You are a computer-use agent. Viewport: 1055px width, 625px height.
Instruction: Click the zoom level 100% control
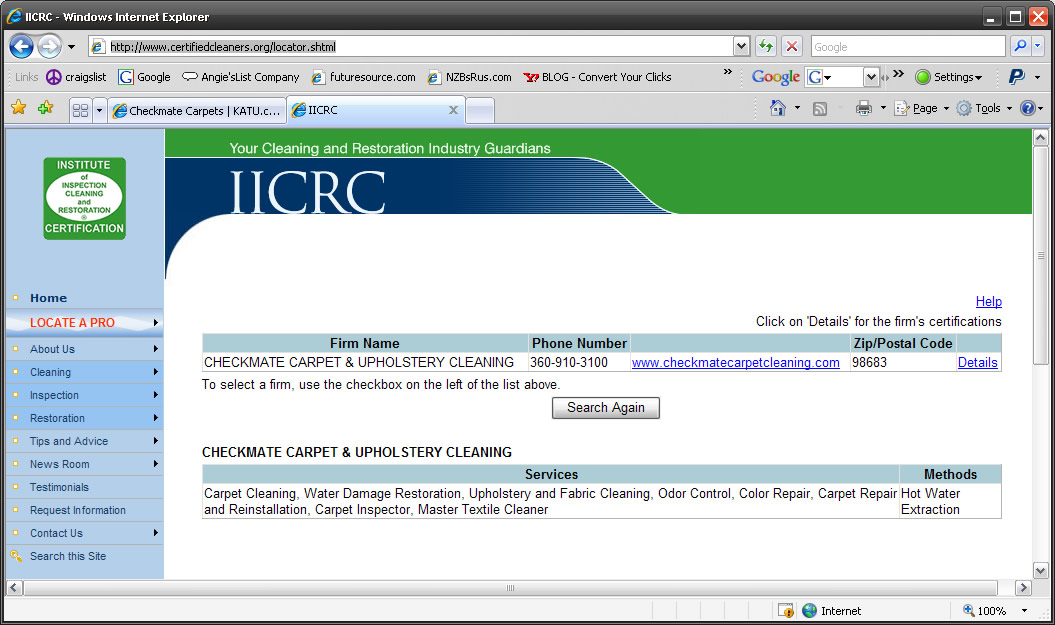(990, 610)
